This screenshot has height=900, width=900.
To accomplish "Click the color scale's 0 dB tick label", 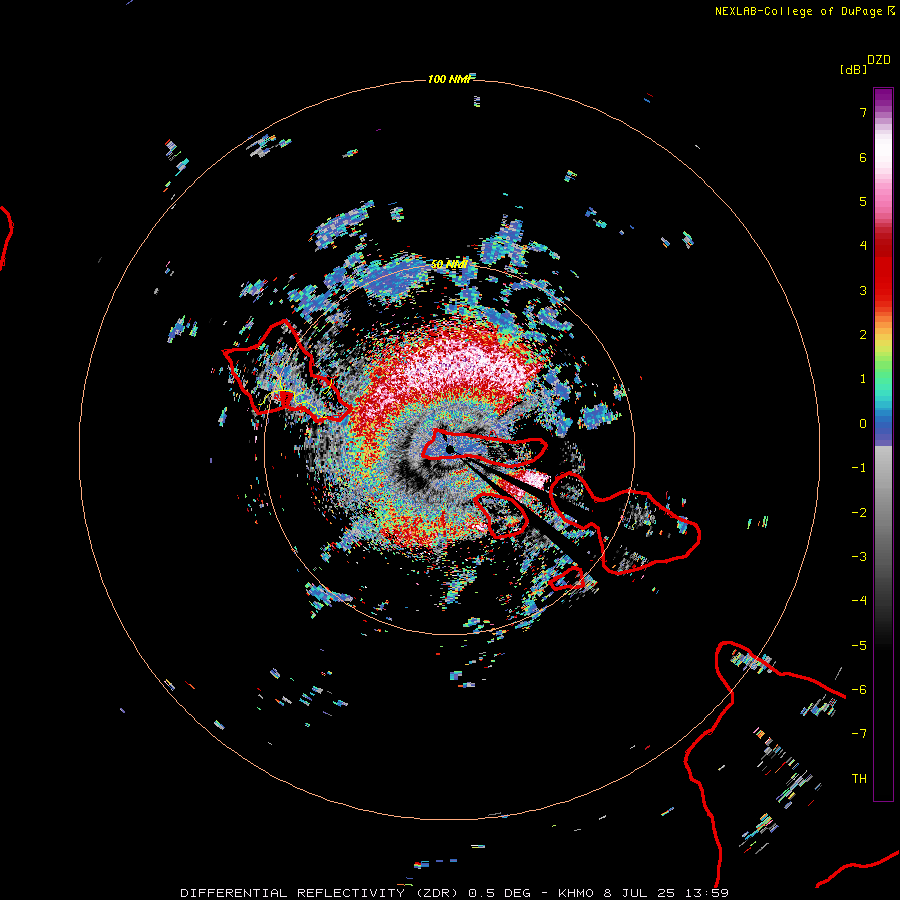I will (x=863, y=424).
